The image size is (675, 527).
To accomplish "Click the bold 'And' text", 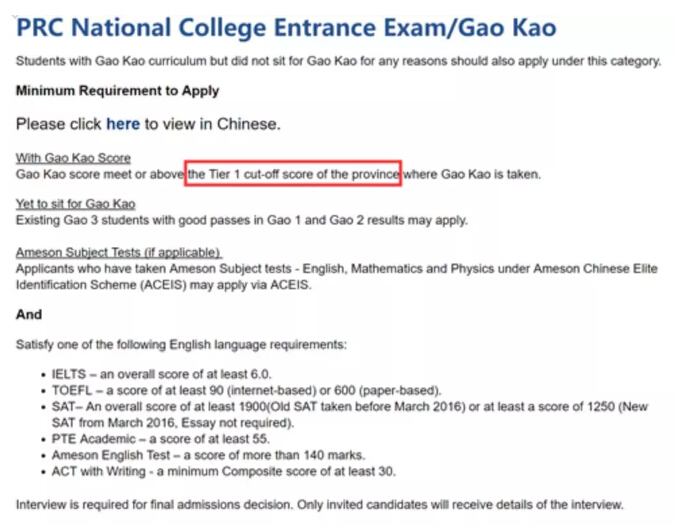I will pos(29,314).
